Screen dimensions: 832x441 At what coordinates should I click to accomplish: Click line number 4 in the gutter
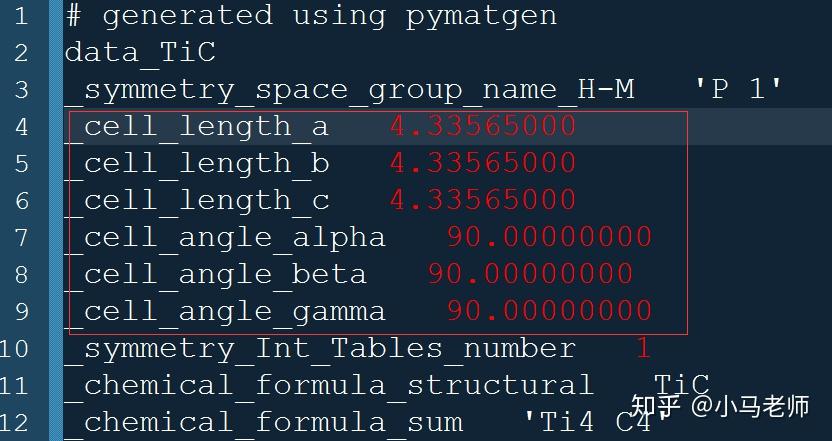pos(22,126)
